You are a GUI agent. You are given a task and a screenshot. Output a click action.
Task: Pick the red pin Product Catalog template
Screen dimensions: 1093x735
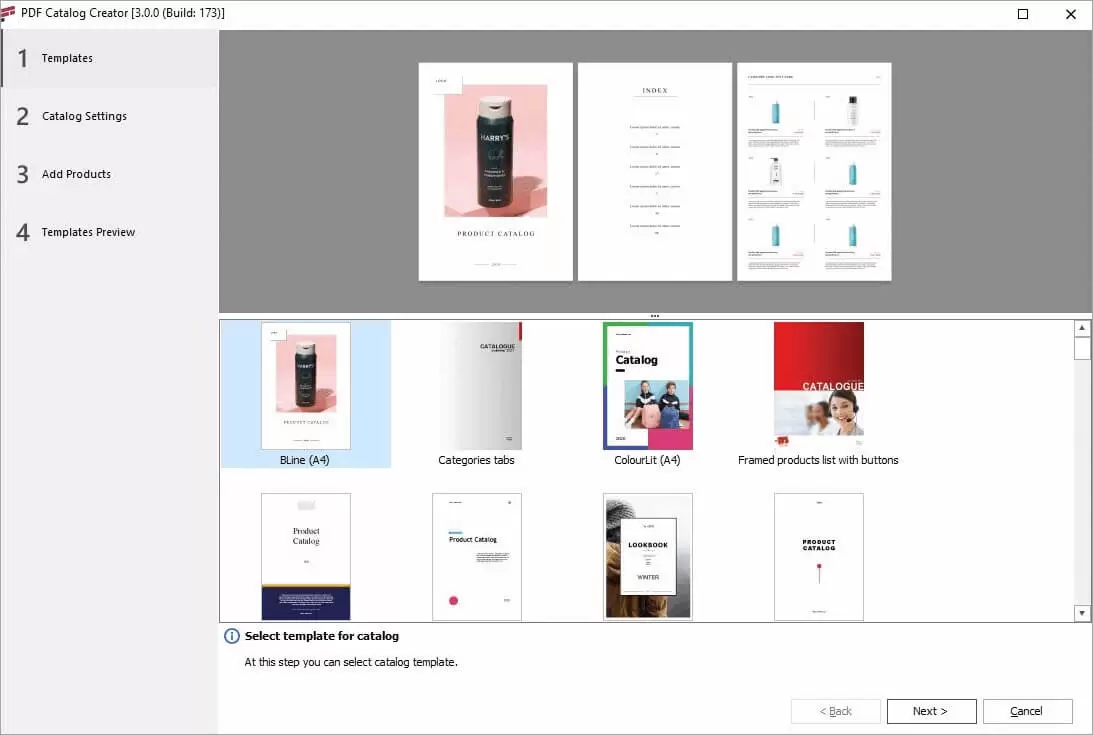[x=818, y=556]
